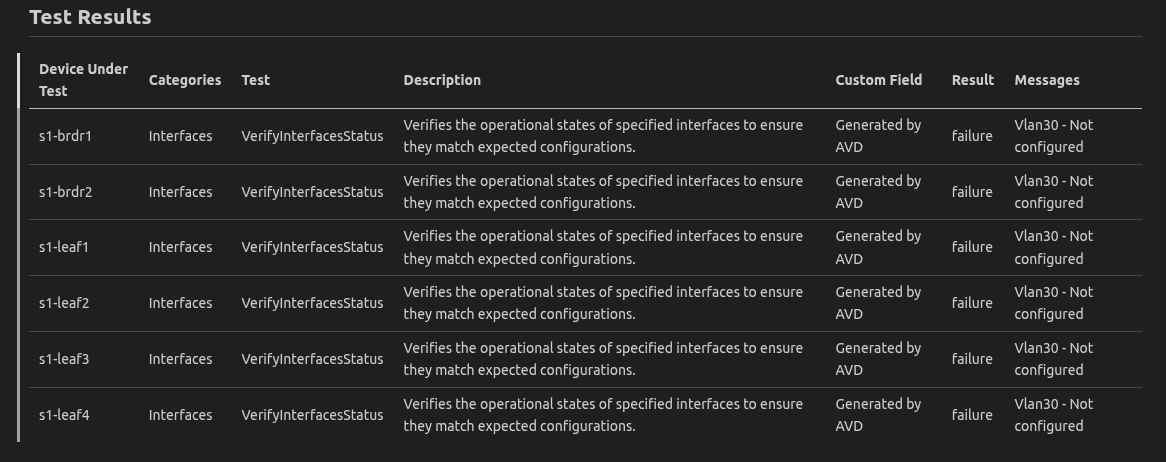Click VerifyInterfacesStatus in the s1-brdr1 row
The image size is (1166, 462).
(x=312, y=136)
